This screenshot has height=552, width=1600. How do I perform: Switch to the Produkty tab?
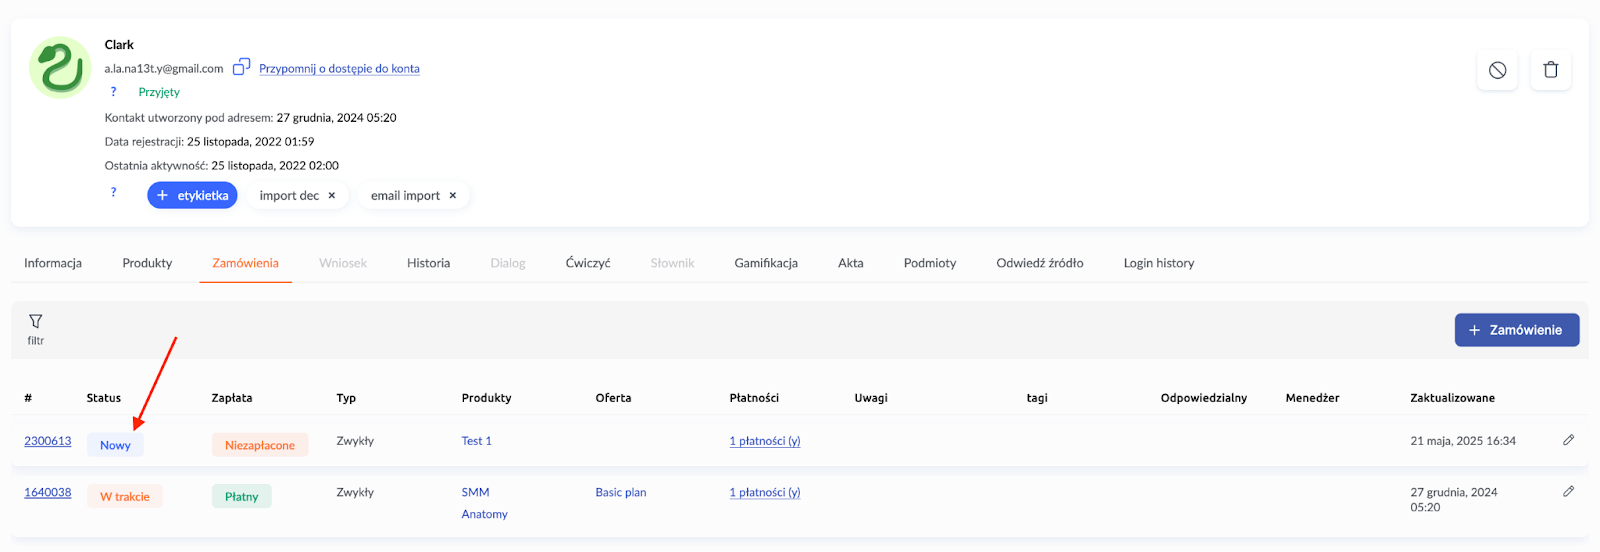[147, 263]
